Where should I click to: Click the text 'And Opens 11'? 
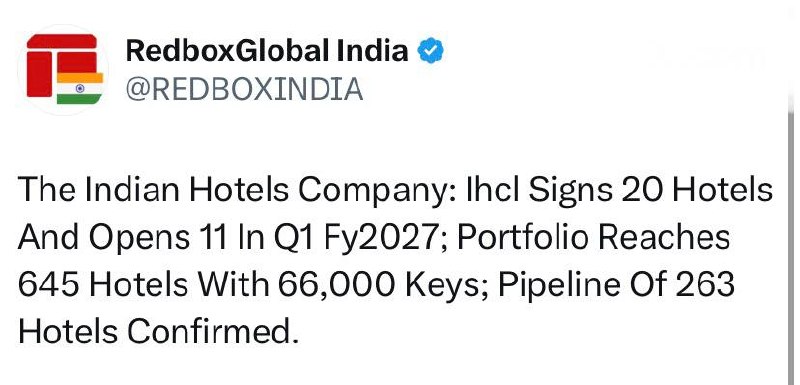coord(122,238)
